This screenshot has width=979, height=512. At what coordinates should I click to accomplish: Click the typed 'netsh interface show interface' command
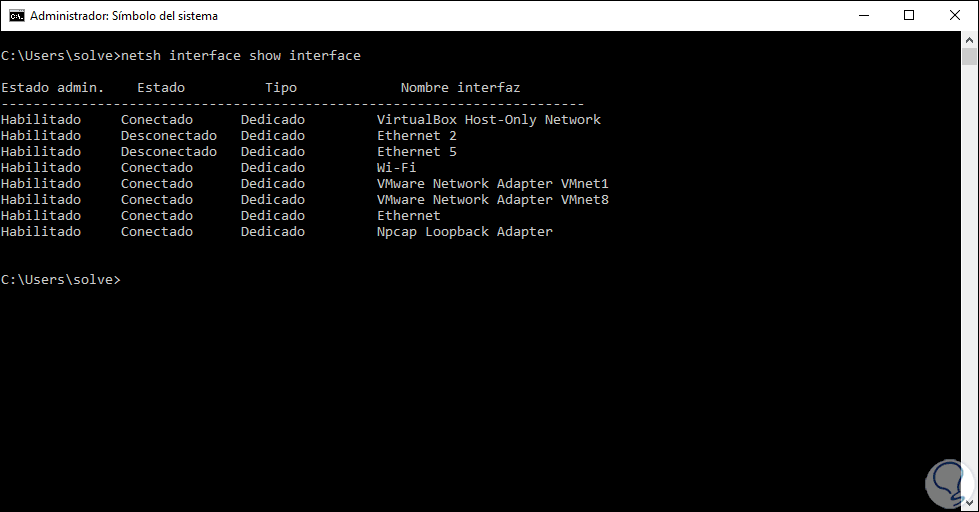coord(241,56)
